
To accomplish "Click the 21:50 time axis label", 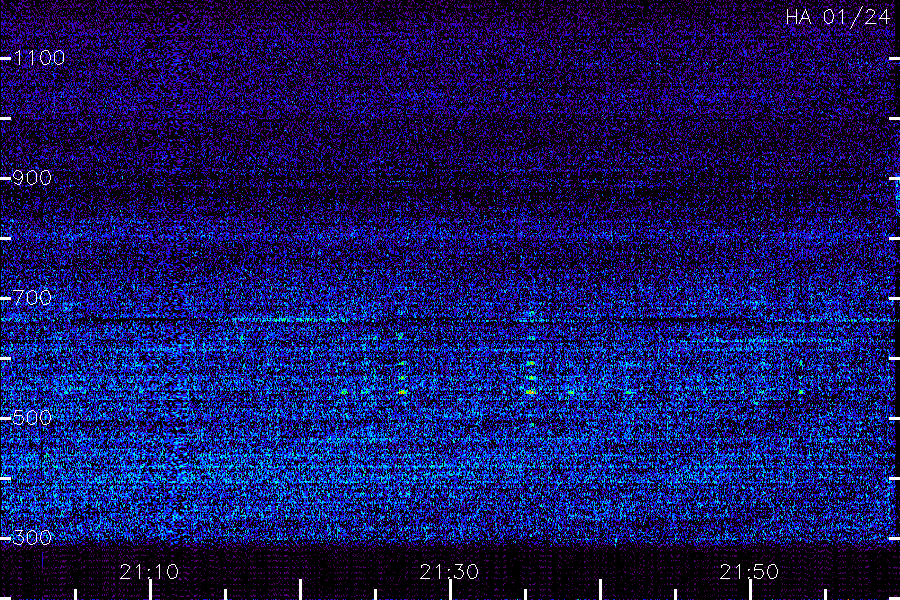I will (x=749, y=572).
